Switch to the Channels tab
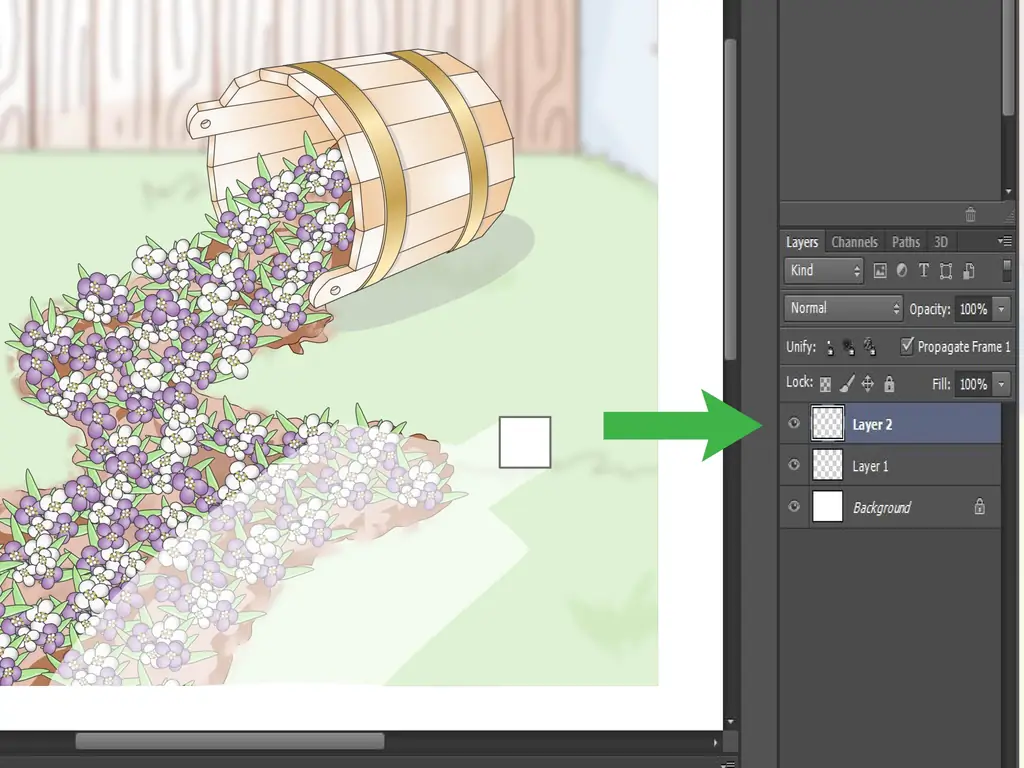This screenshot has width=1024, height=768. pyautogui.click(x=854, y=242)
